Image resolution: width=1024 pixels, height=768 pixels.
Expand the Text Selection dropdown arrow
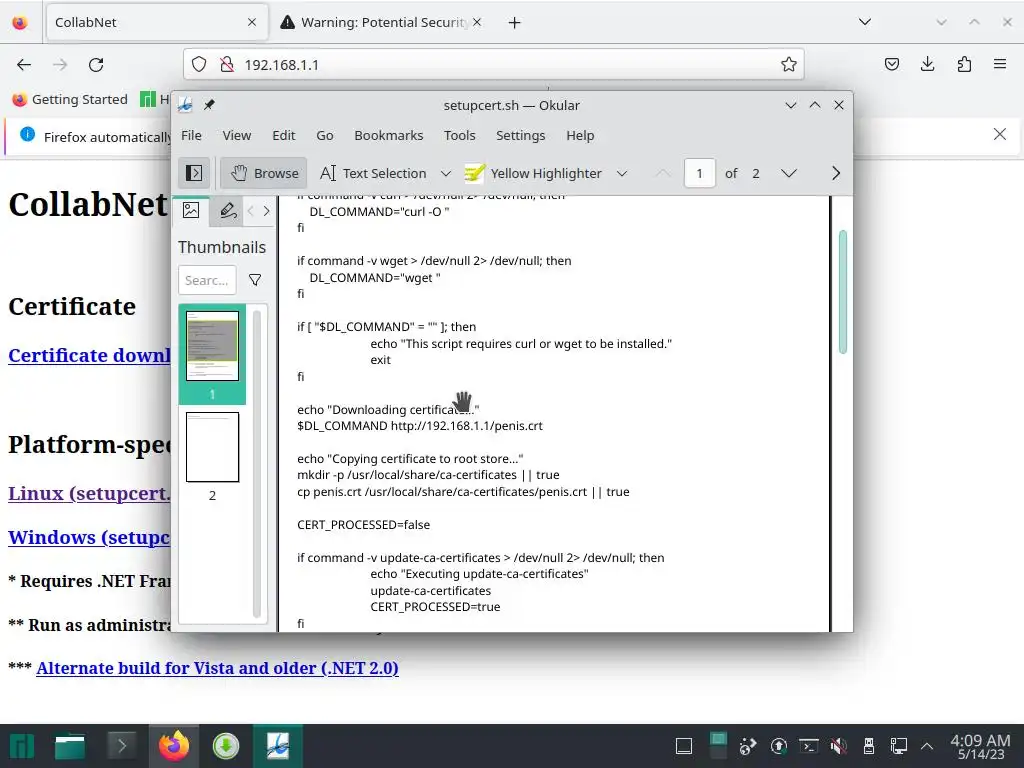point(445,173)
